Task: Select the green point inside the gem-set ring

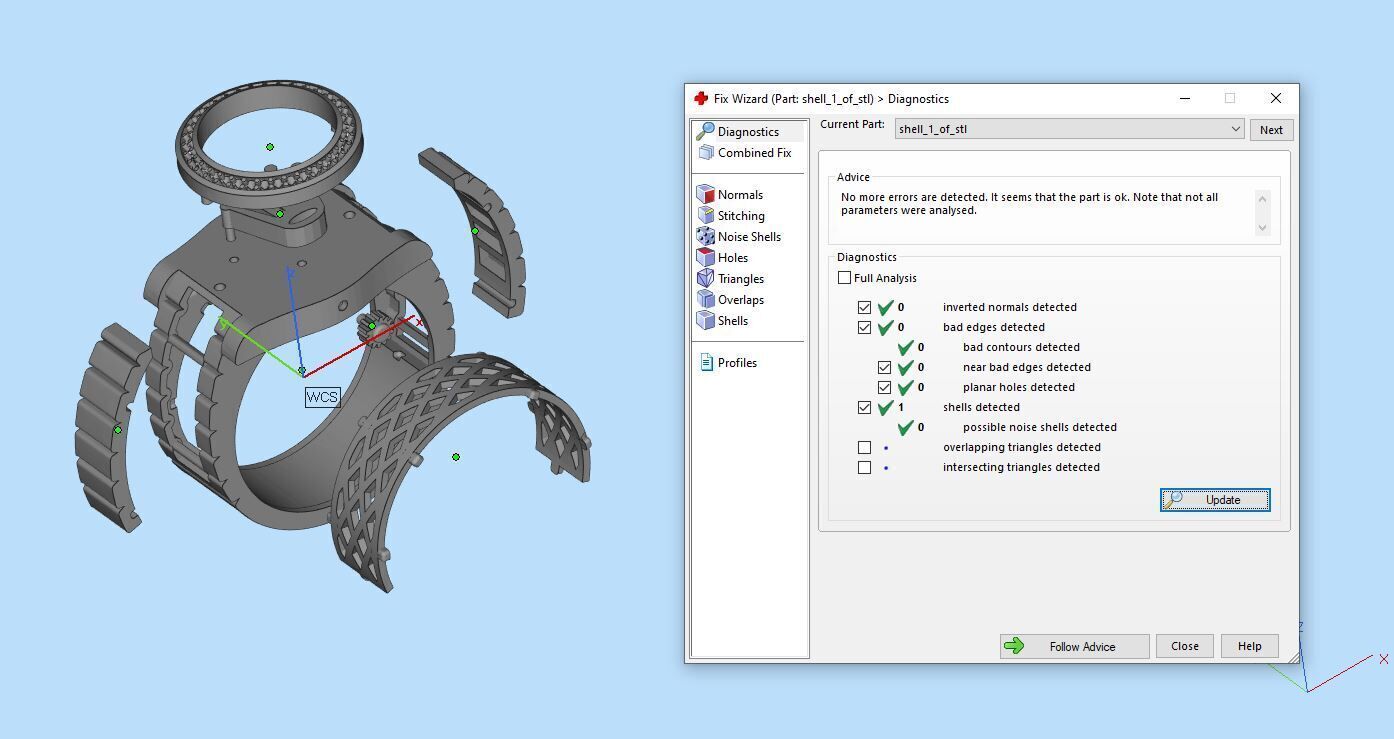Action: coord(270,147)
